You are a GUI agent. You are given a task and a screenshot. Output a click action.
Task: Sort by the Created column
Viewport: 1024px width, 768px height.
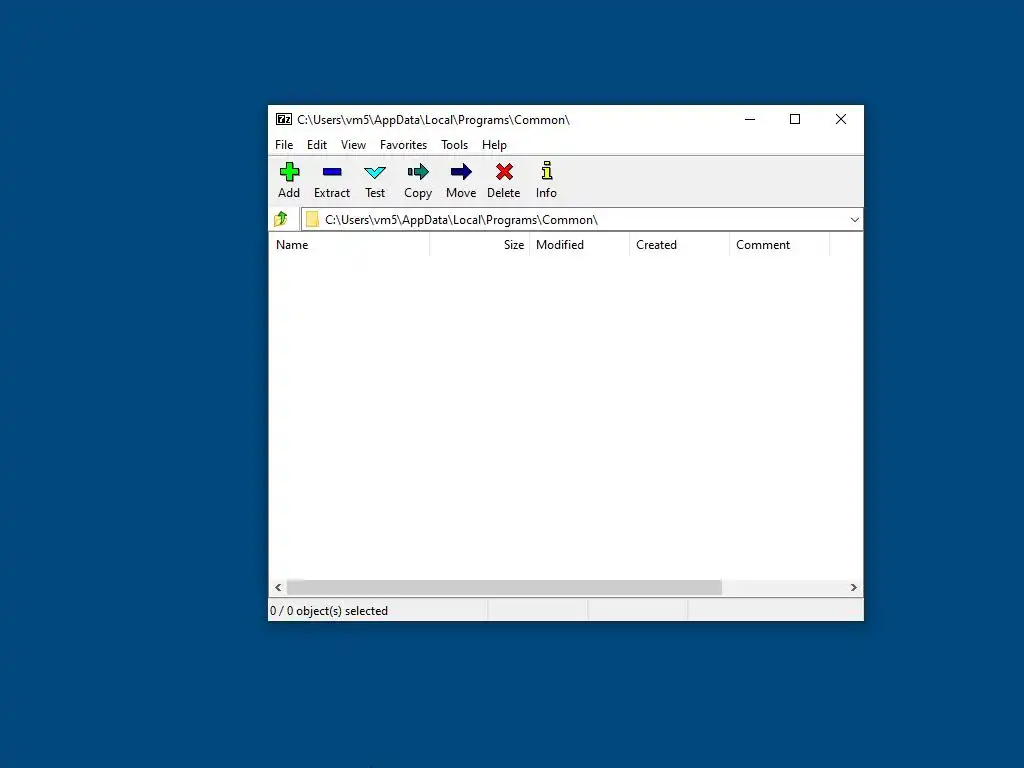pos(679,245)
